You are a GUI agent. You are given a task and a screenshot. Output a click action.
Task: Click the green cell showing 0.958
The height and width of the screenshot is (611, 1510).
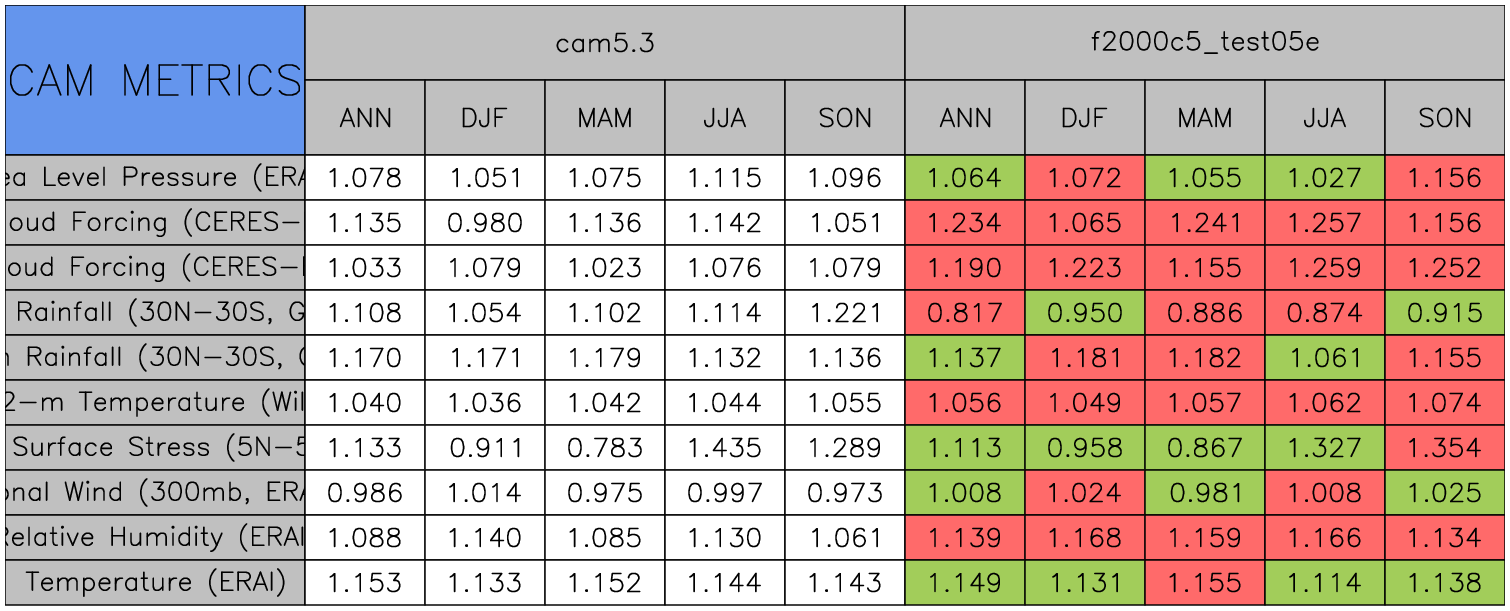tap(1085, 447)
